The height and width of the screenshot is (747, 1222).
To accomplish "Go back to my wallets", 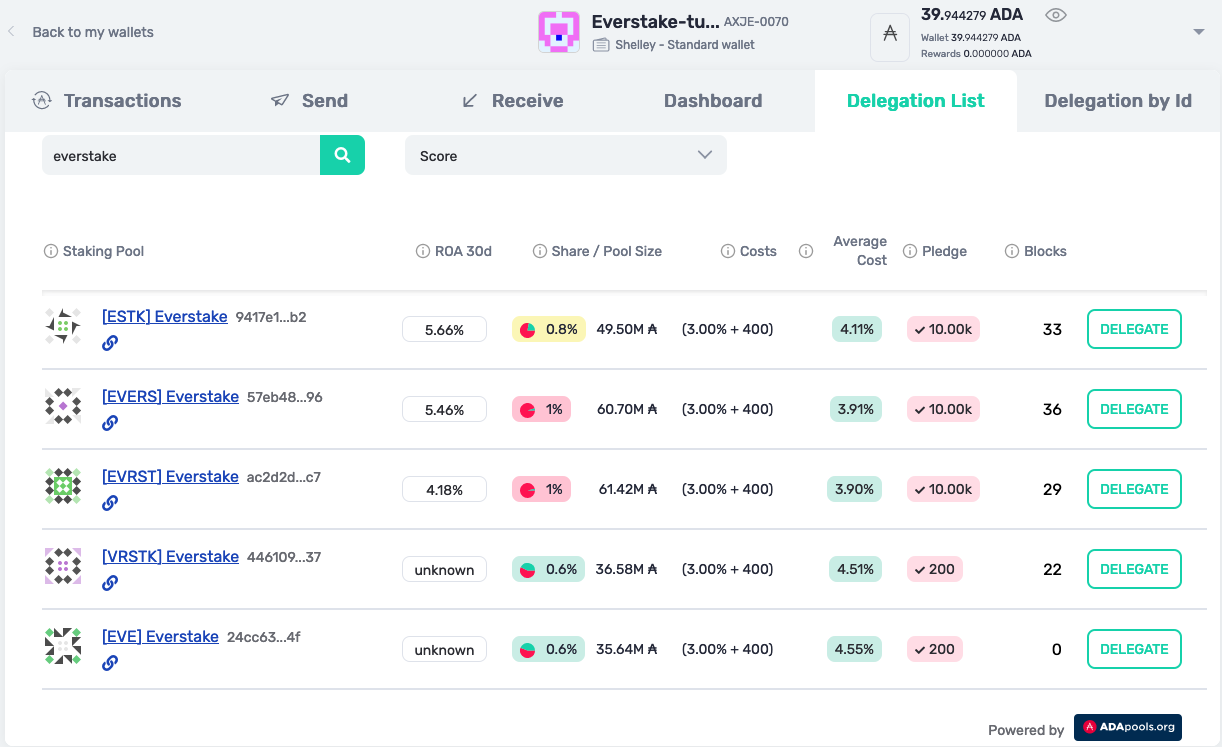I will pos(81,32).
